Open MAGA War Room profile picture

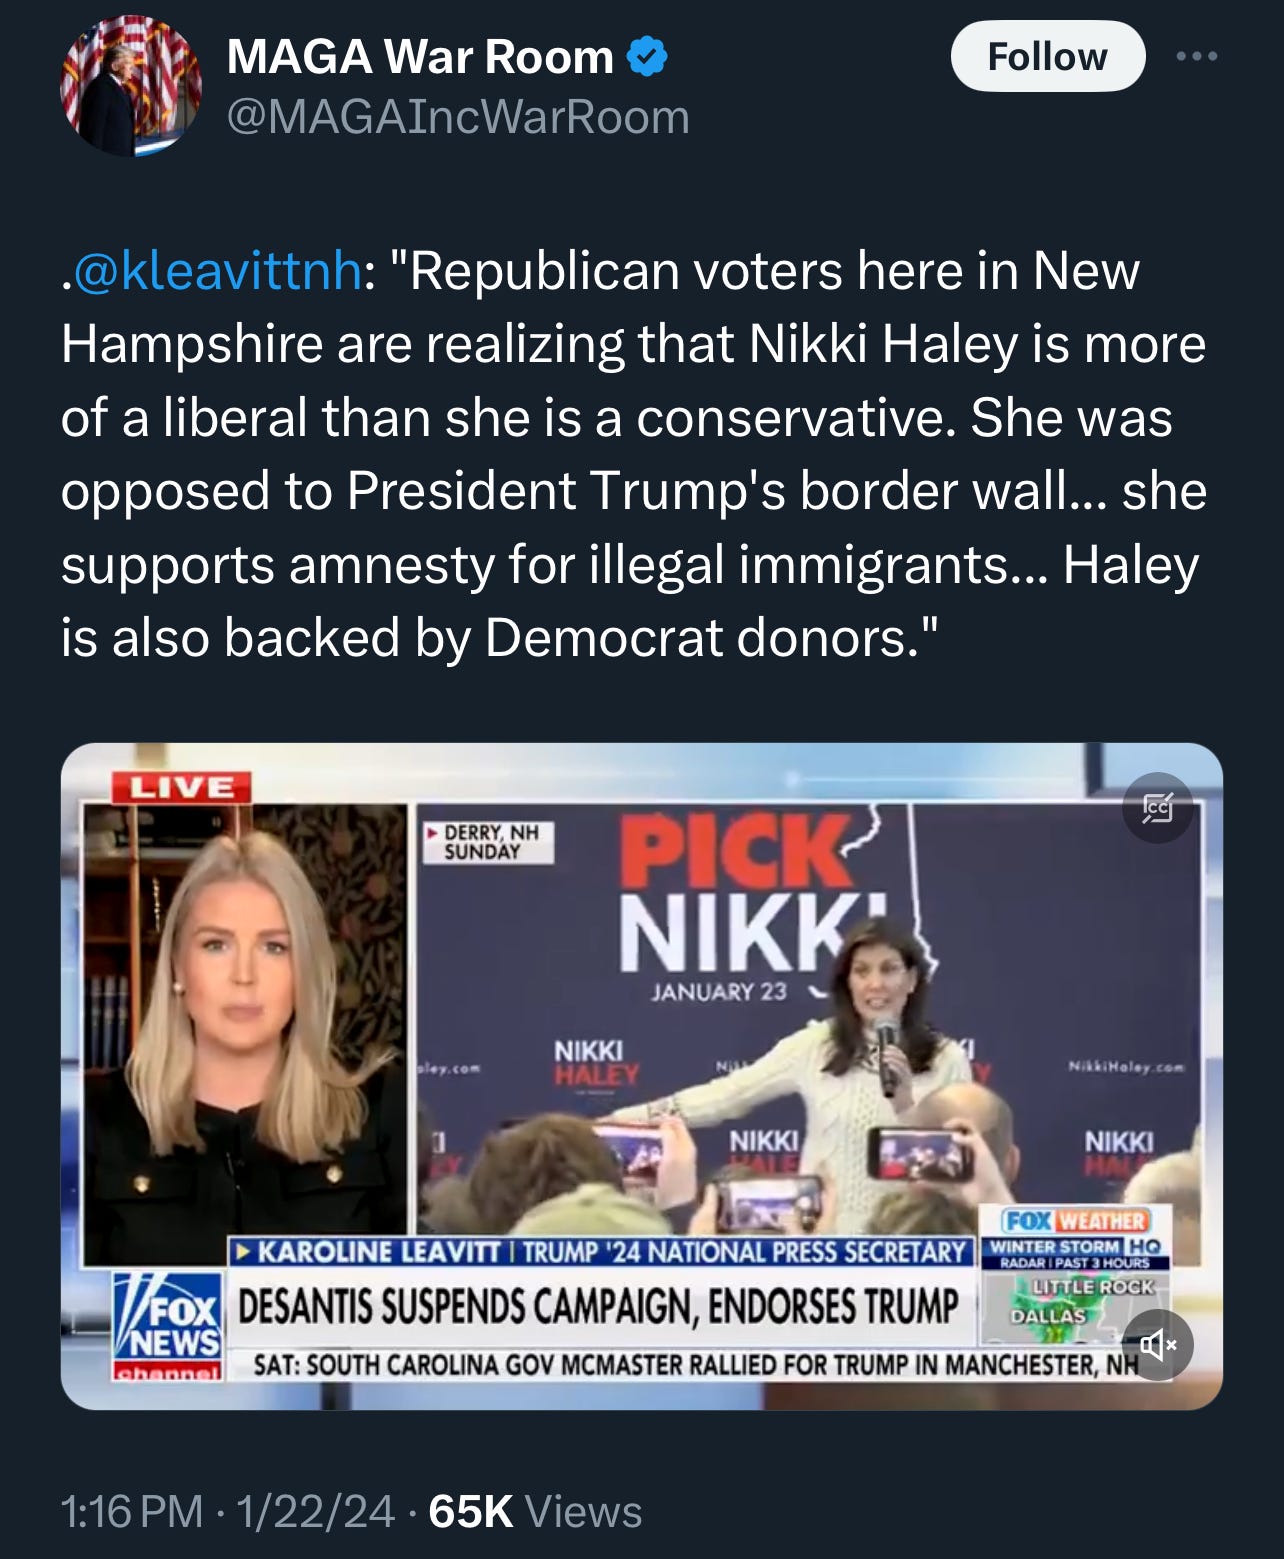[131, 86]
